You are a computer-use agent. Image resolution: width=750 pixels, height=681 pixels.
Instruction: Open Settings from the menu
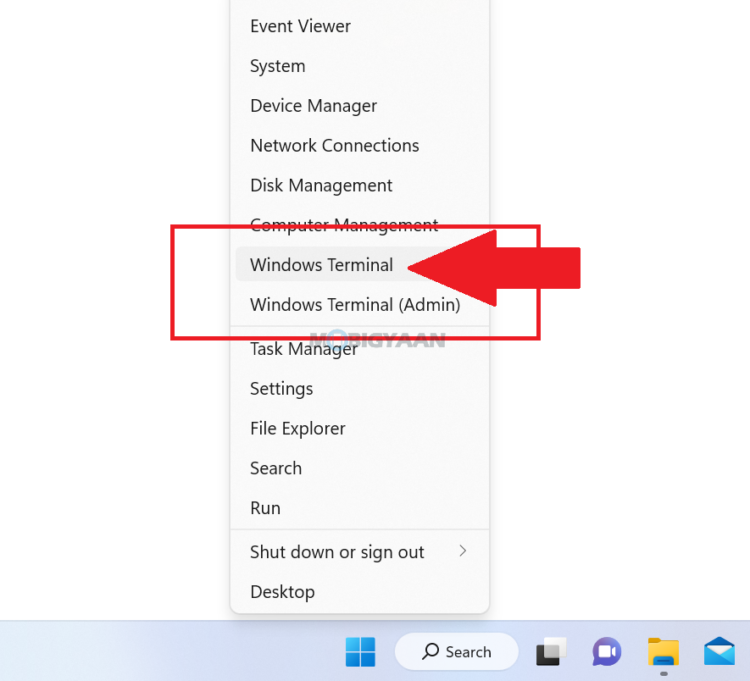tap(360, 388)
